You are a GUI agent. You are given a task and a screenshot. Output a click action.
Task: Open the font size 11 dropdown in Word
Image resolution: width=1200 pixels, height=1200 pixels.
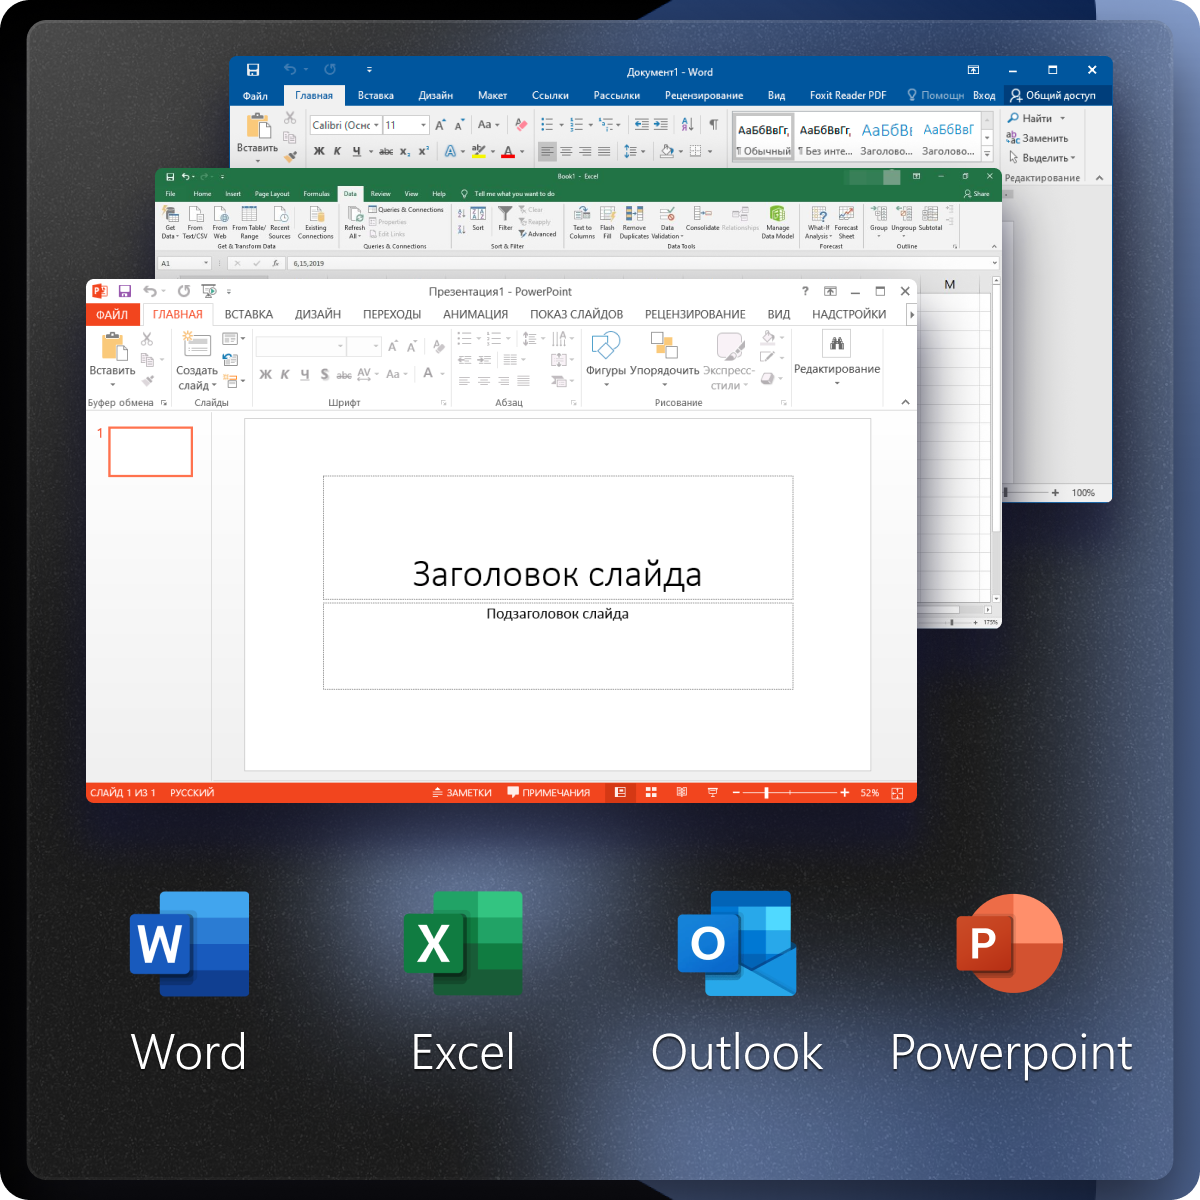click(x=424, y=125)
